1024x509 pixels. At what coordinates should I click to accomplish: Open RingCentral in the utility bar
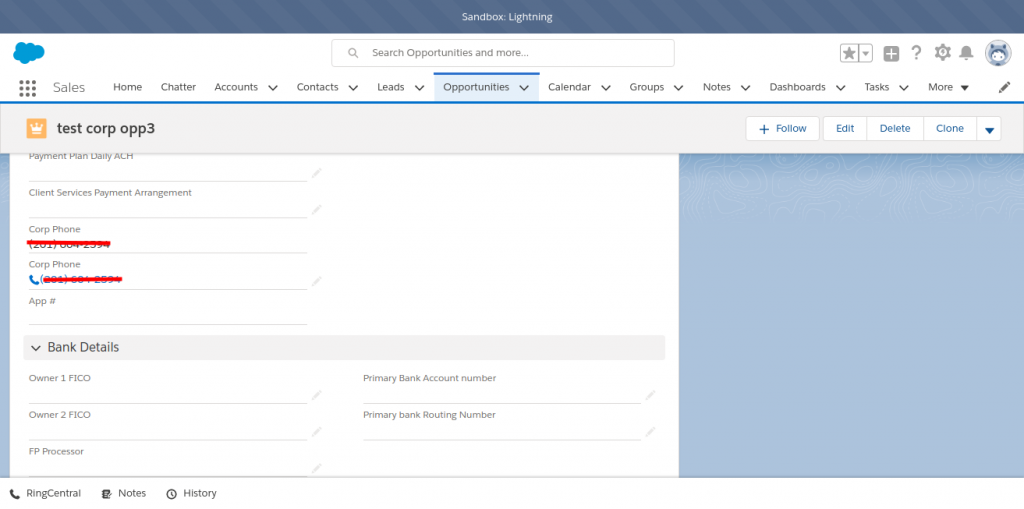(45, 494)
